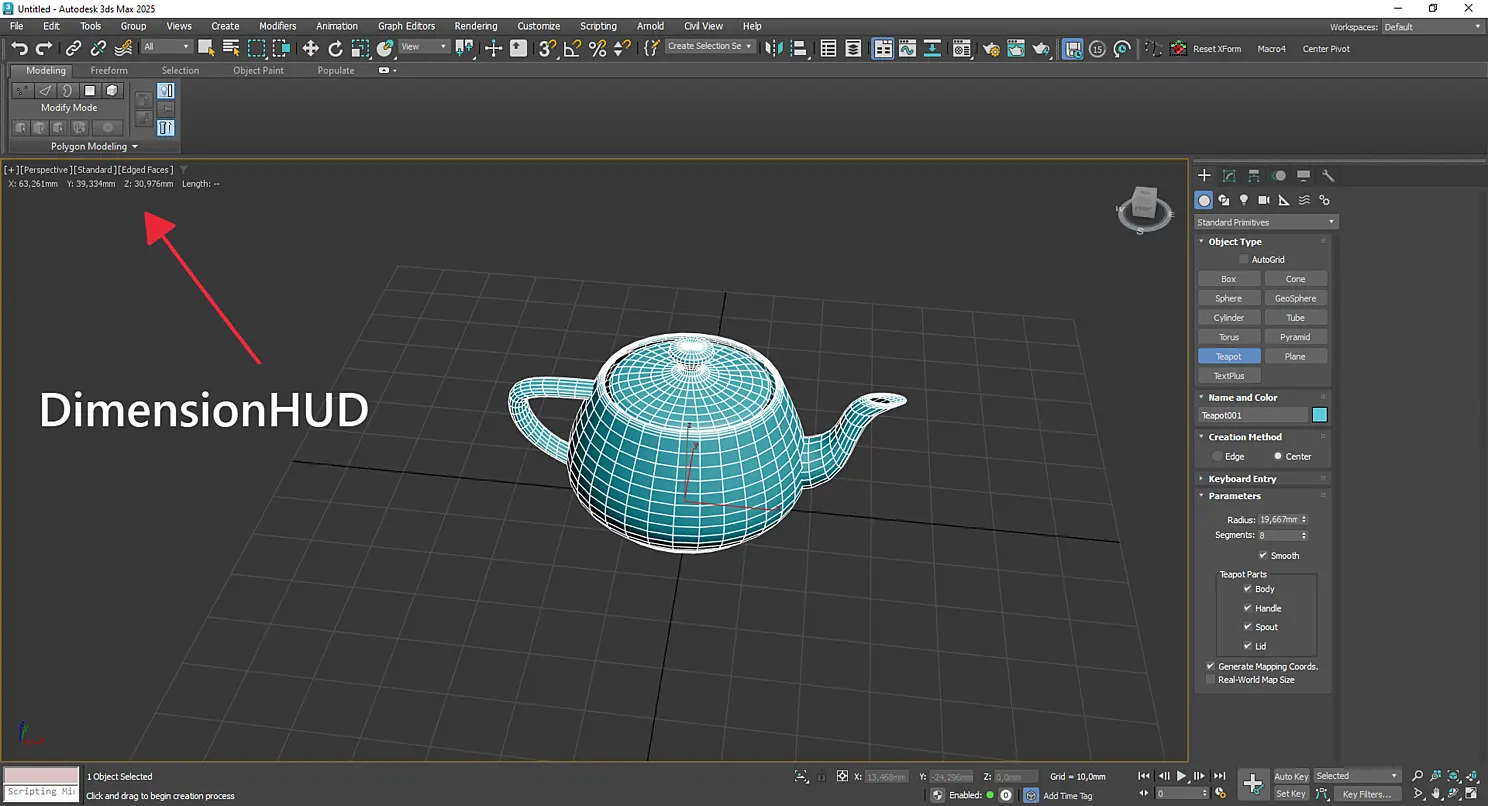Open the Rendering menu
This screenshot has height=806, width=1488.
pos(476,26)
